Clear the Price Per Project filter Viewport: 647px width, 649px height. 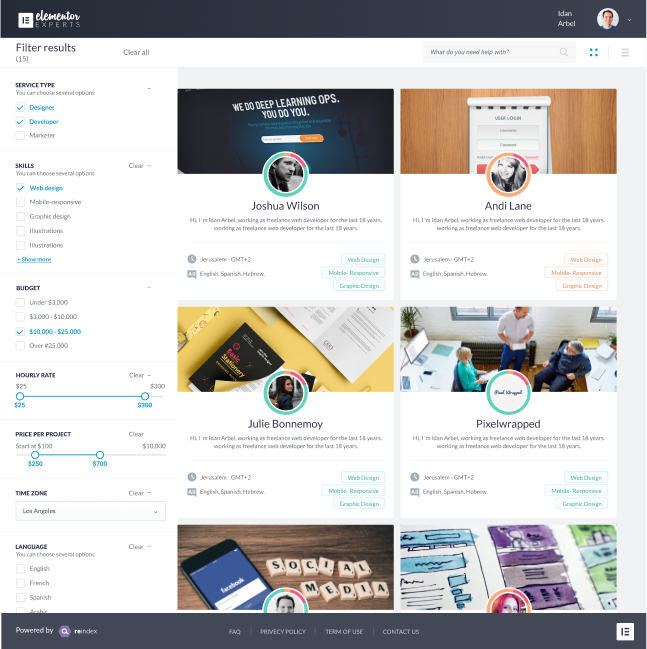(136, 434)
